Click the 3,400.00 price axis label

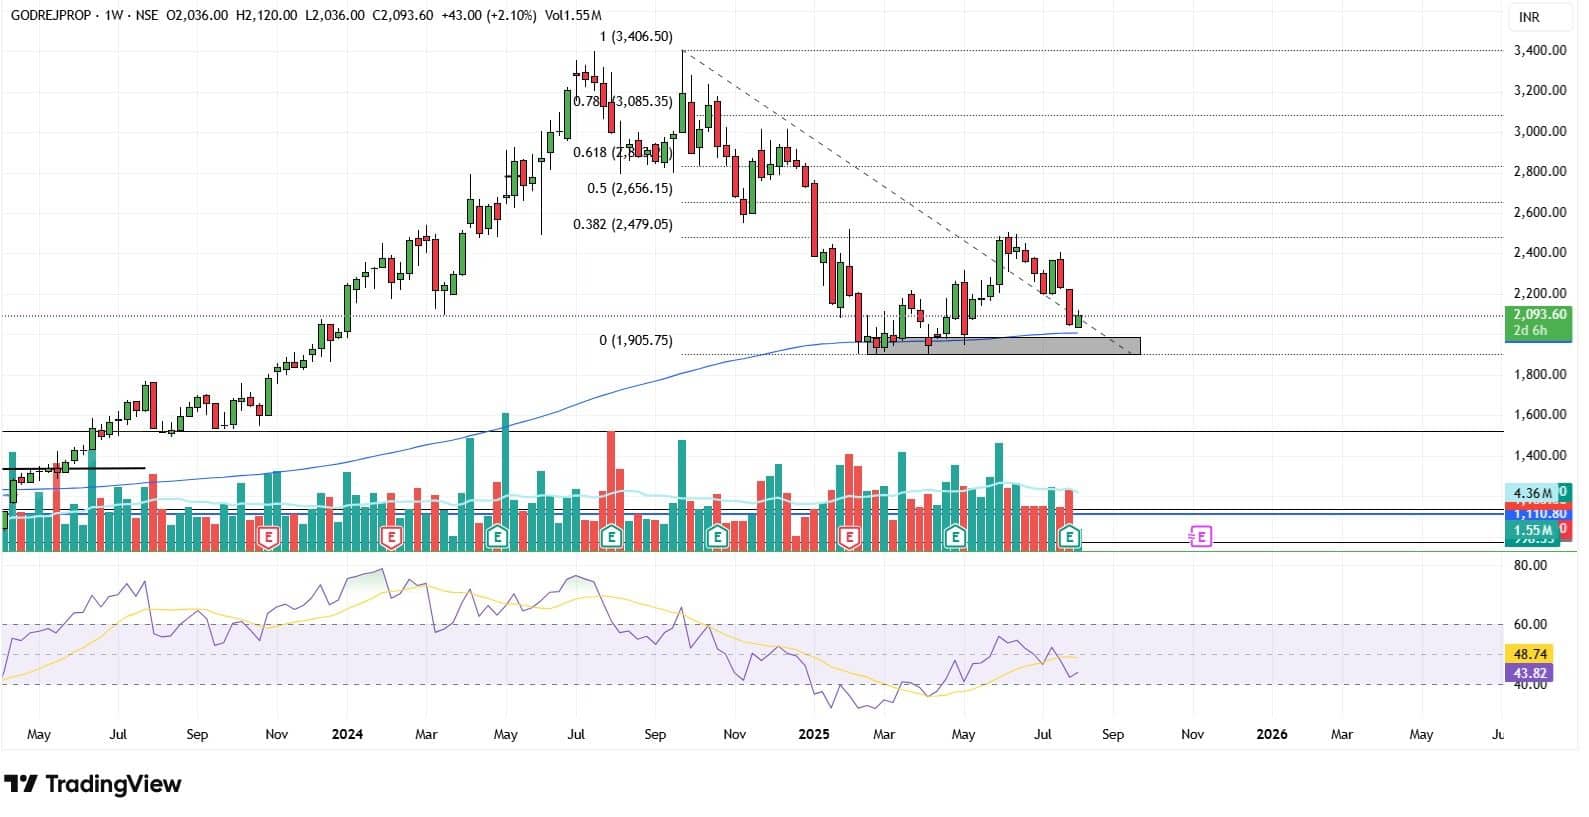coord(1539,50)
